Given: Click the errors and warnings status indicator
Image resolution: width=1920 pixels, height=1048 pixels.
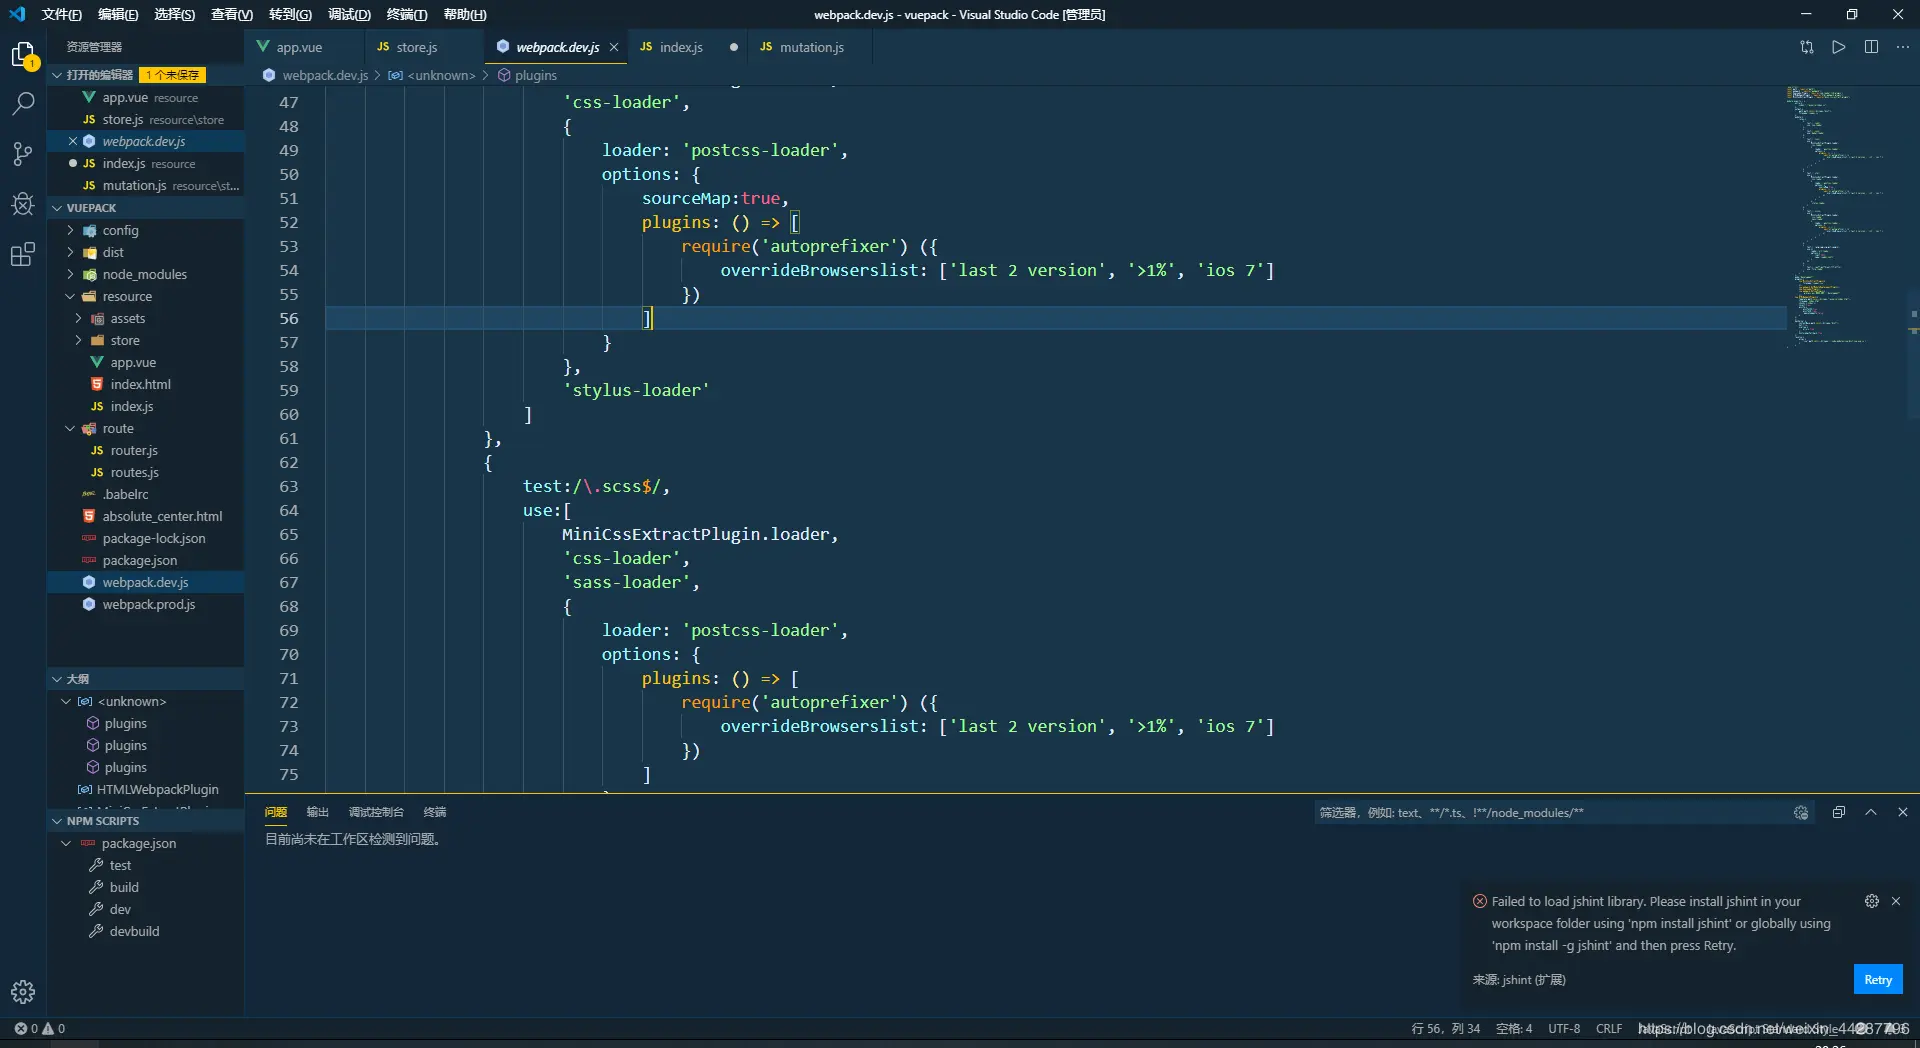Looking at the screenshot, I should click(x=40, y=1028).
